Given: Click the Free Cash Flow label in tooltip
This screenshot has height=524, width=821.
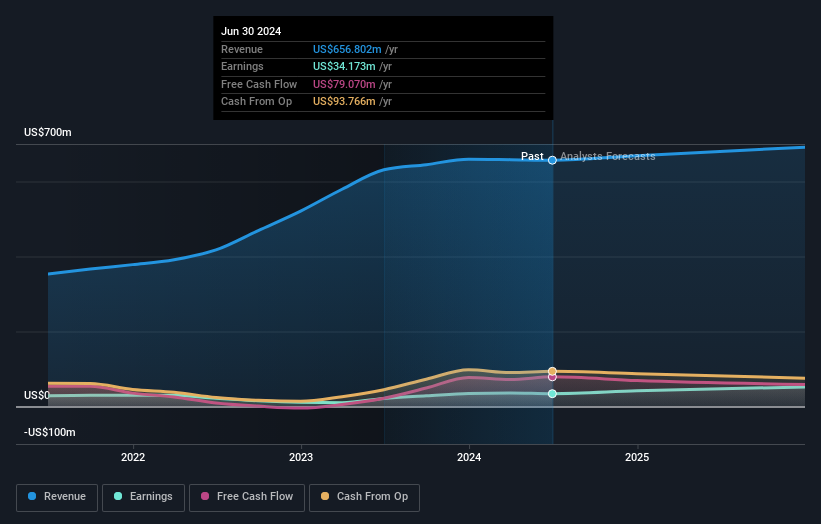Looking at the screenshot, I should (259, 84).
